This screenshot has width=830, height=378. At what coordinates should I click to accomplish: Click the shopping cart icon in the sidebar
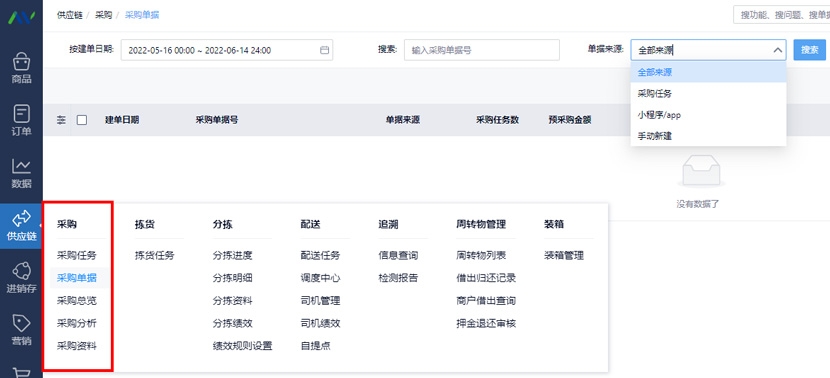coord(21,372)
